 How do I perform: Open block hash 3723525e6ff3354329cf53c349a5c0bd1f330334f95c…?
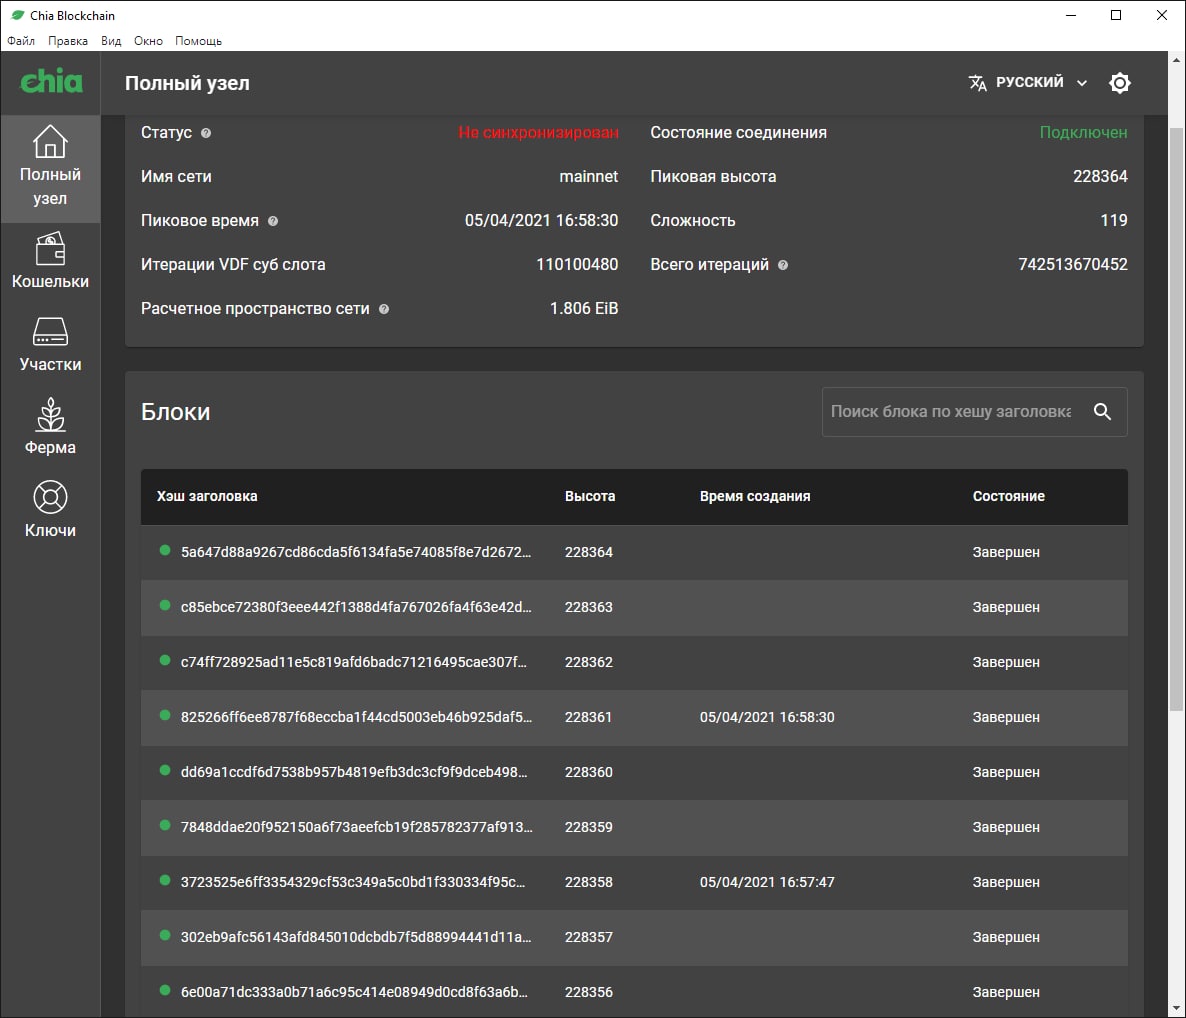352,883
